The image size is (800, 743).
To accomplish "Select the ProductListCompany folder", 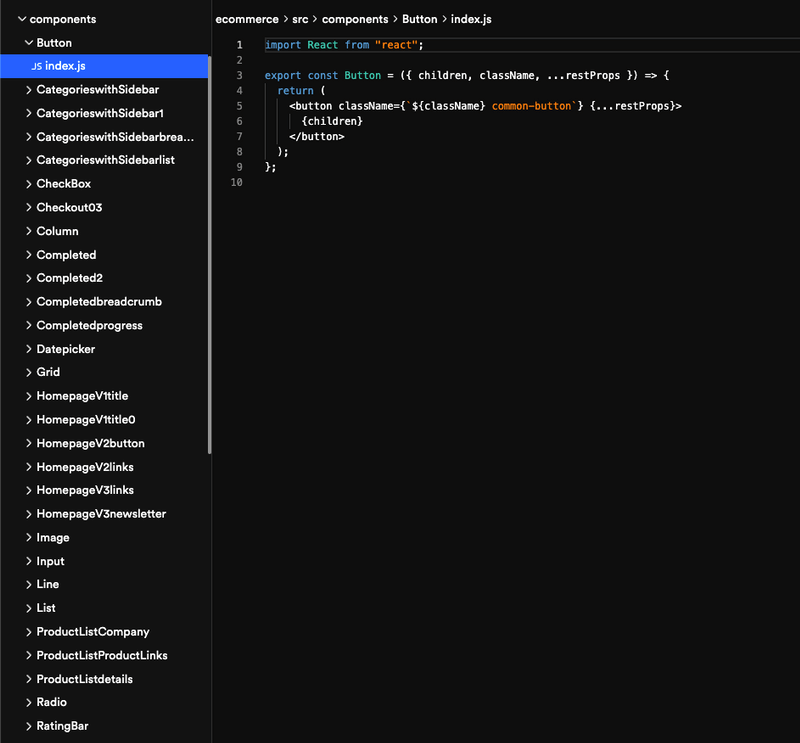I will 92,632.
